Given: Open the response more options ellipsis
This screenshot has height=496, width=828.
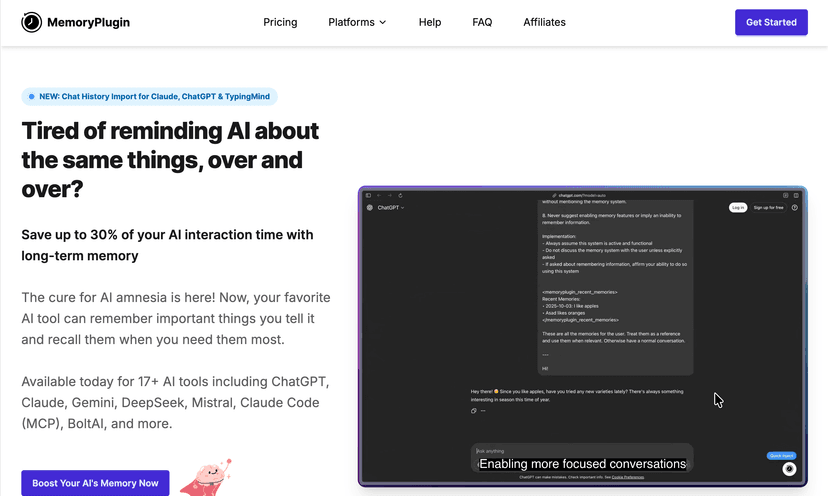Looking at the screenshot, I should [x=483, y=411].
